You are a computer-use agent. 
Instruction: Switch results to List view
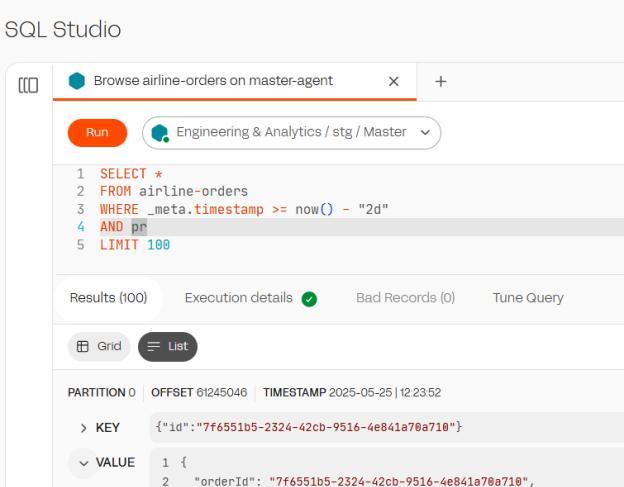coord(168,346)
